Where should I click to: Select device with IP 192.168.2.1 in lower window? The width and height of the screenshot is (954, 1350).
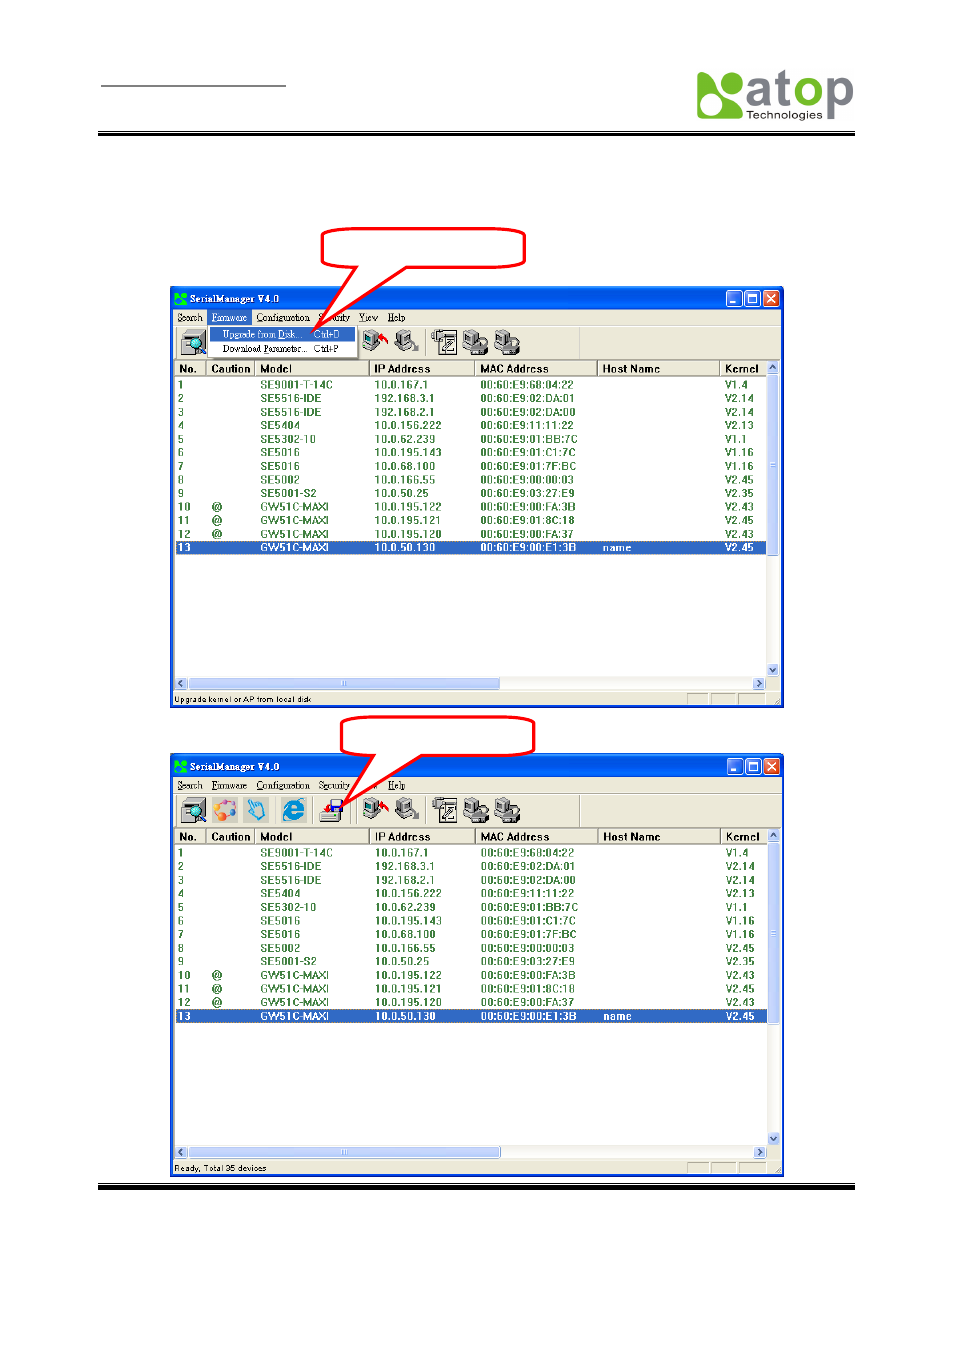pyautogui.click(x=470, y=880)
